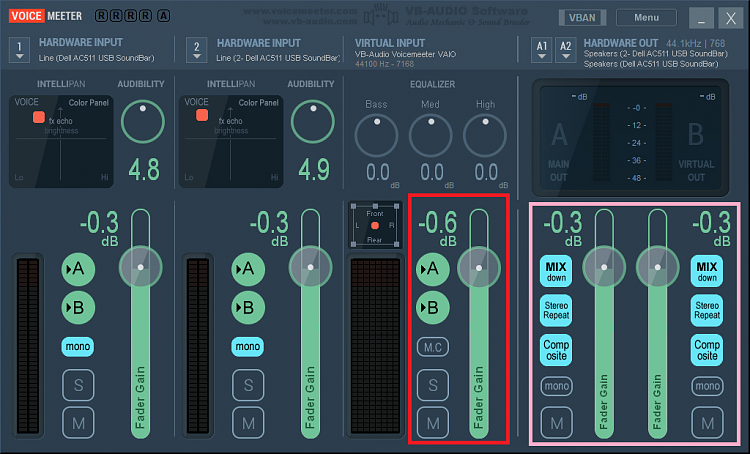Enable mono on hardware input 2
Viewport: 750px width, 454px height.
point(247,346)
